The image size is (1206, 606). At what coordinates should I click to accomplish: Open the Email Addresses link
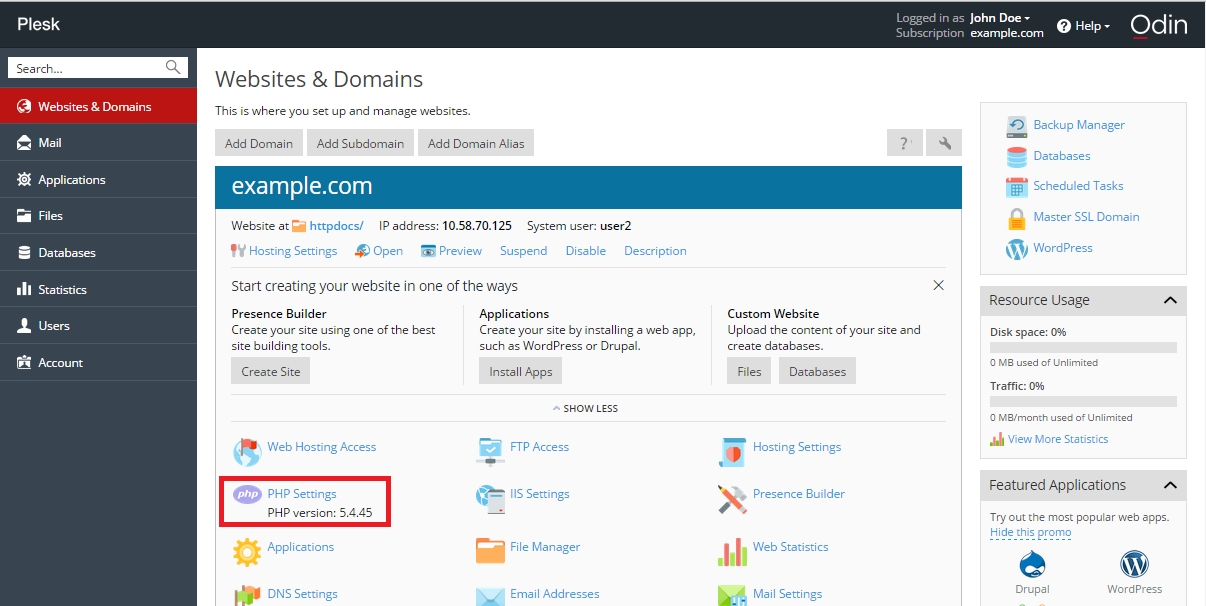coord(555,594)
